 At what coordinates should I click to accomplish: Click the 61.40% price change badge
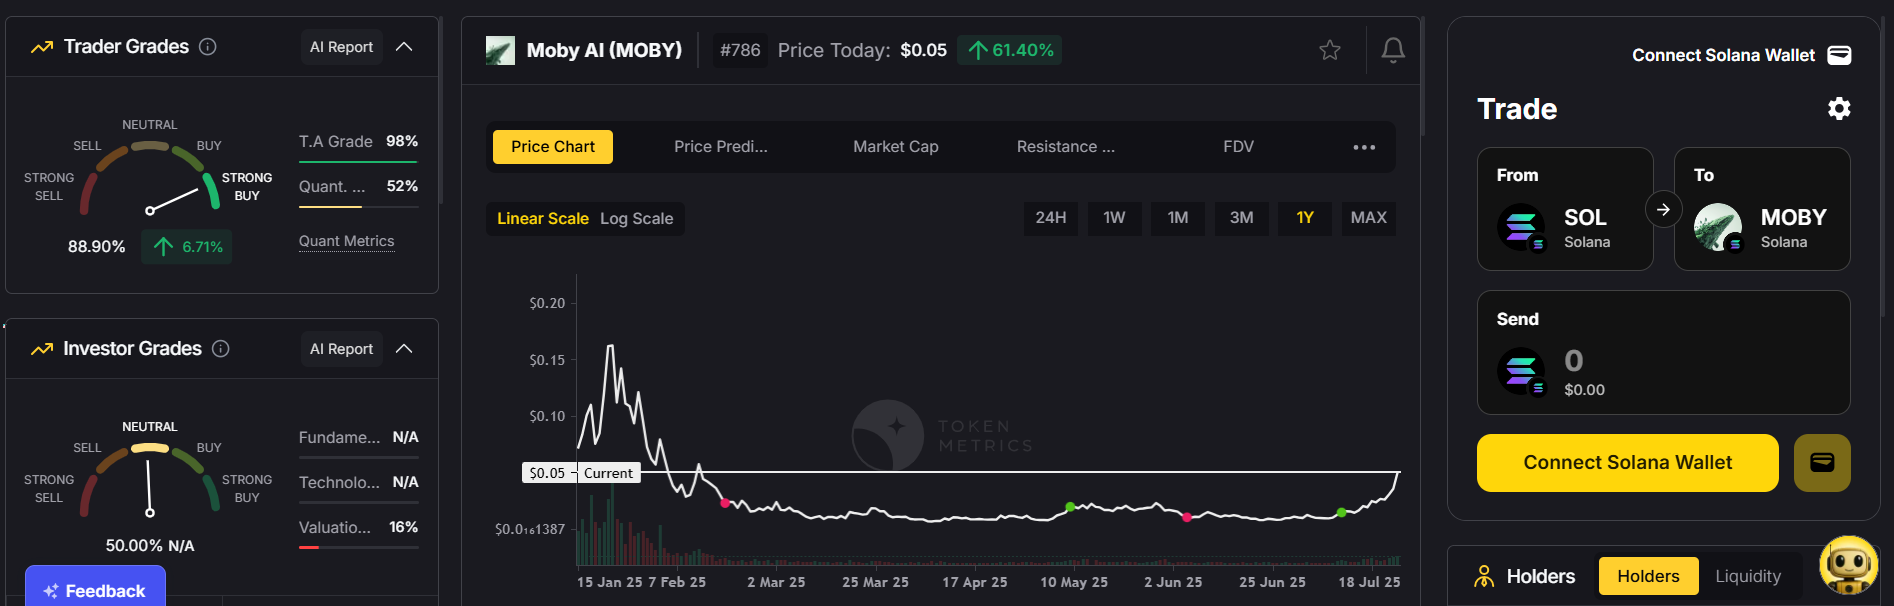[x=1010, y=50]
